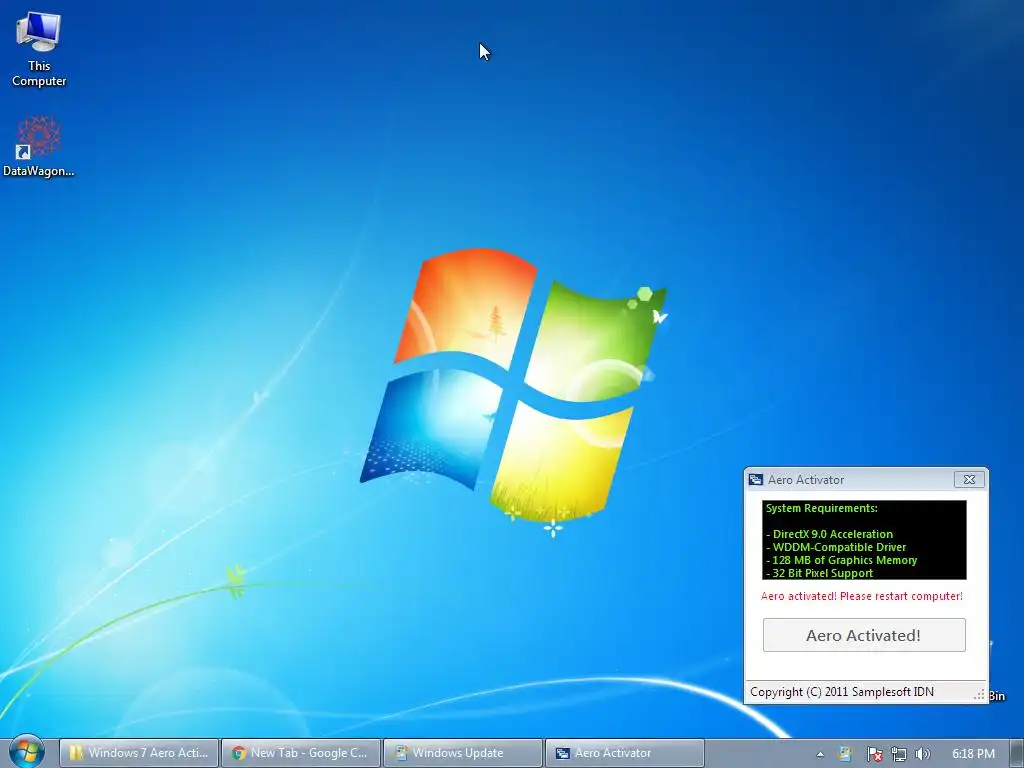Select Aero Activator taskbar button
This screenshot has width=1024, height=768.
tap(624, 753)
